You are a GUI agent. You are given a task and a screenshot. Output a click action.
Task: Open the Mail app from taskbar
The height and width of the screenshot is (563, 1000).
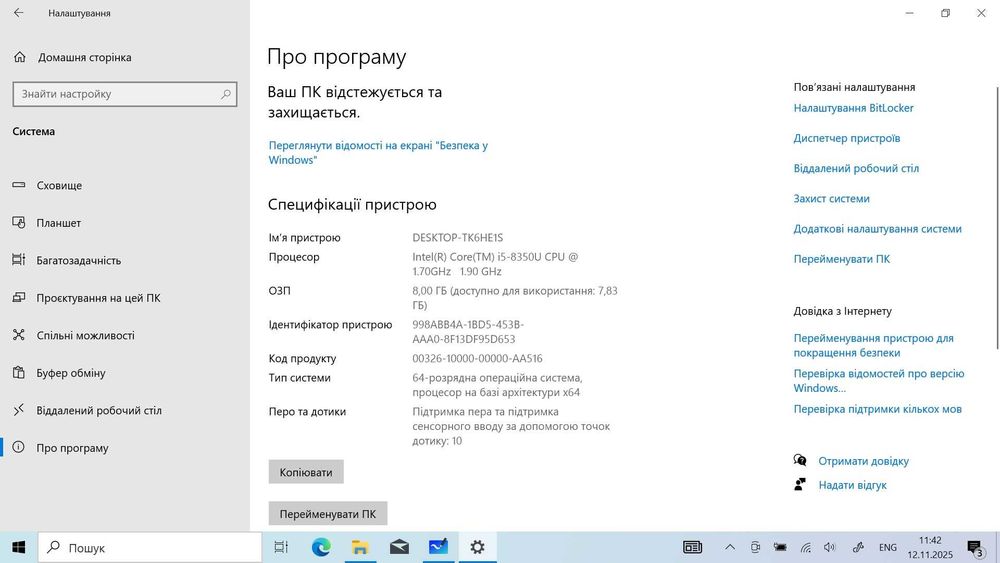click(399, 547)
